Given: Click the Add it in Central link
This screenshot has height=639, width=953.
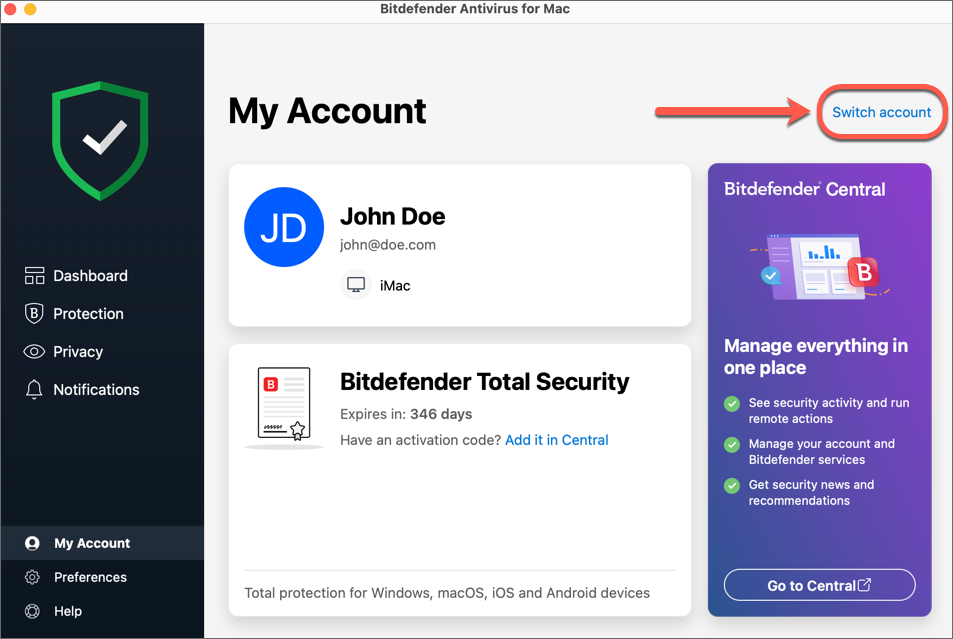Looking at the screenshot, I should [x=557, y=440].
